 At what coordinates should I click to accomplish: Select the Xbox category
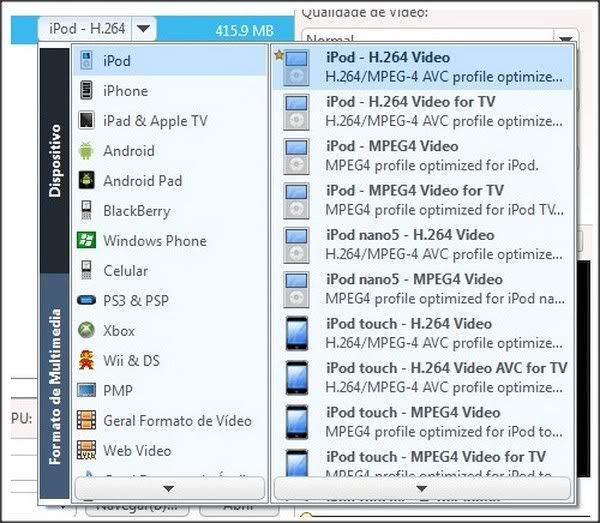point(170,330)
